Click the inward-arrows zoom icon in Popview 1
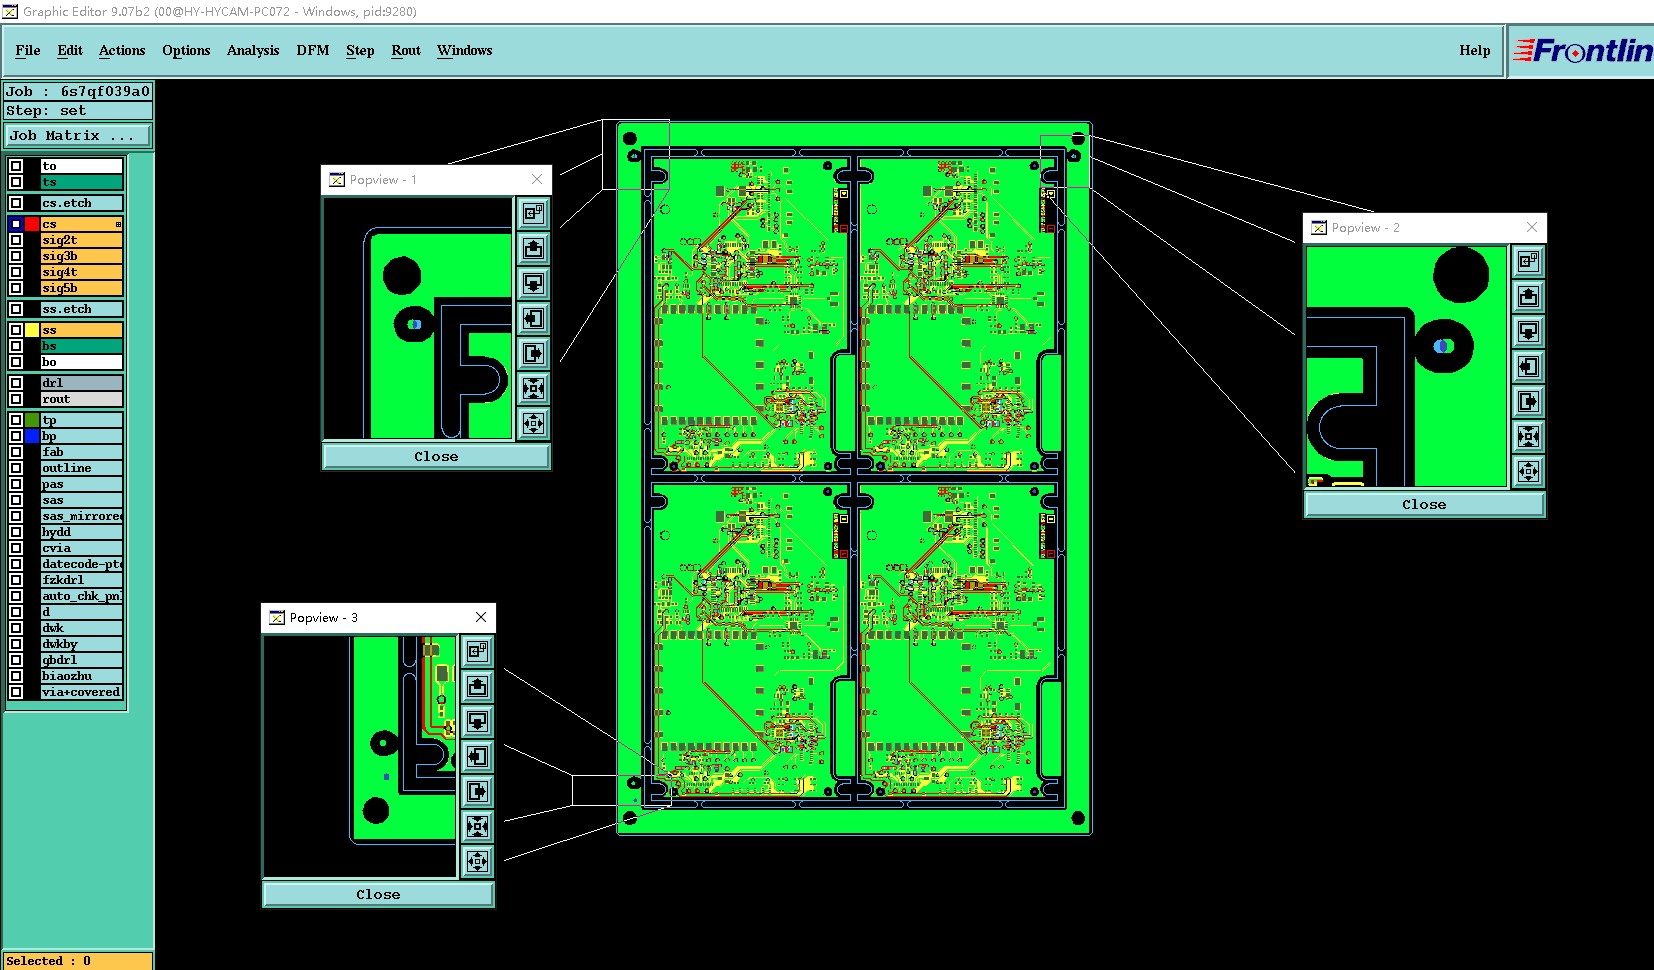This screenshot has height=970, width=1654. 534,388
